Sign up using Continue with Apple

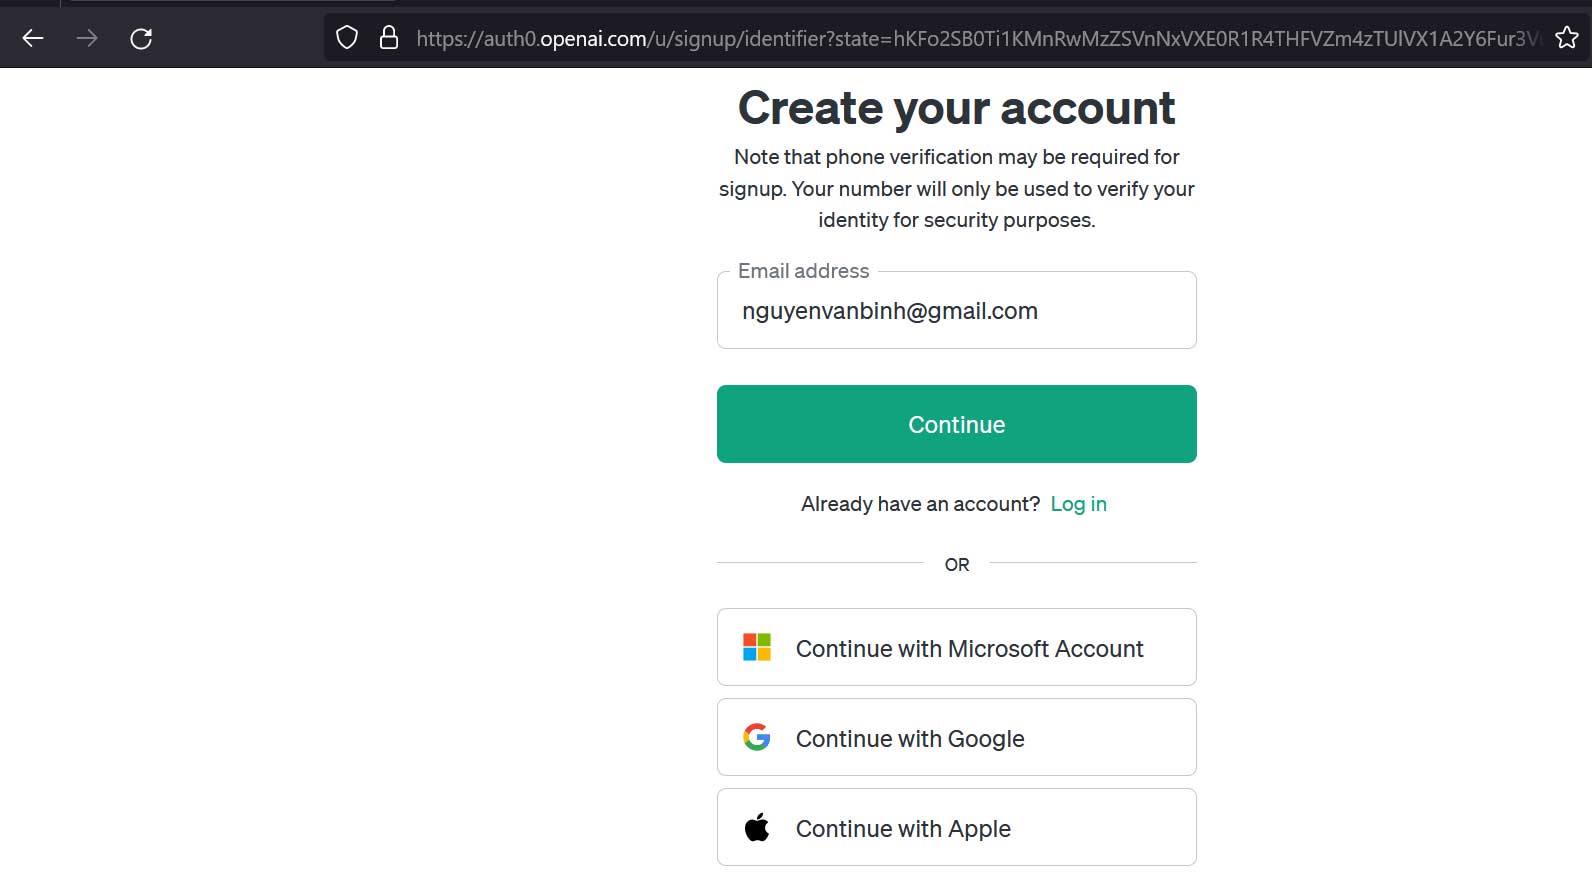pyautogui.click(x=903, y=828)
